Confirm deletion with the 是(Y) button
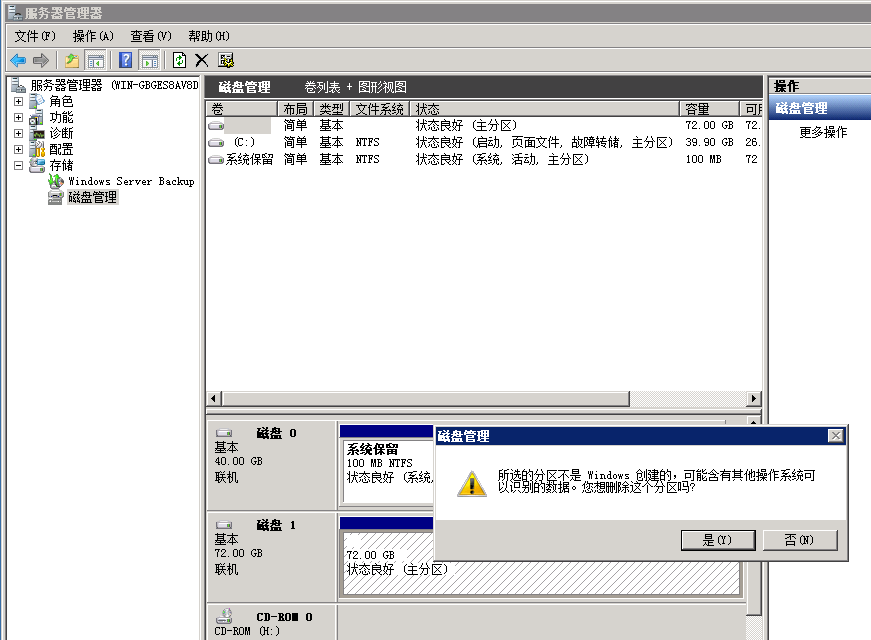871x640 pixels. 717,540
